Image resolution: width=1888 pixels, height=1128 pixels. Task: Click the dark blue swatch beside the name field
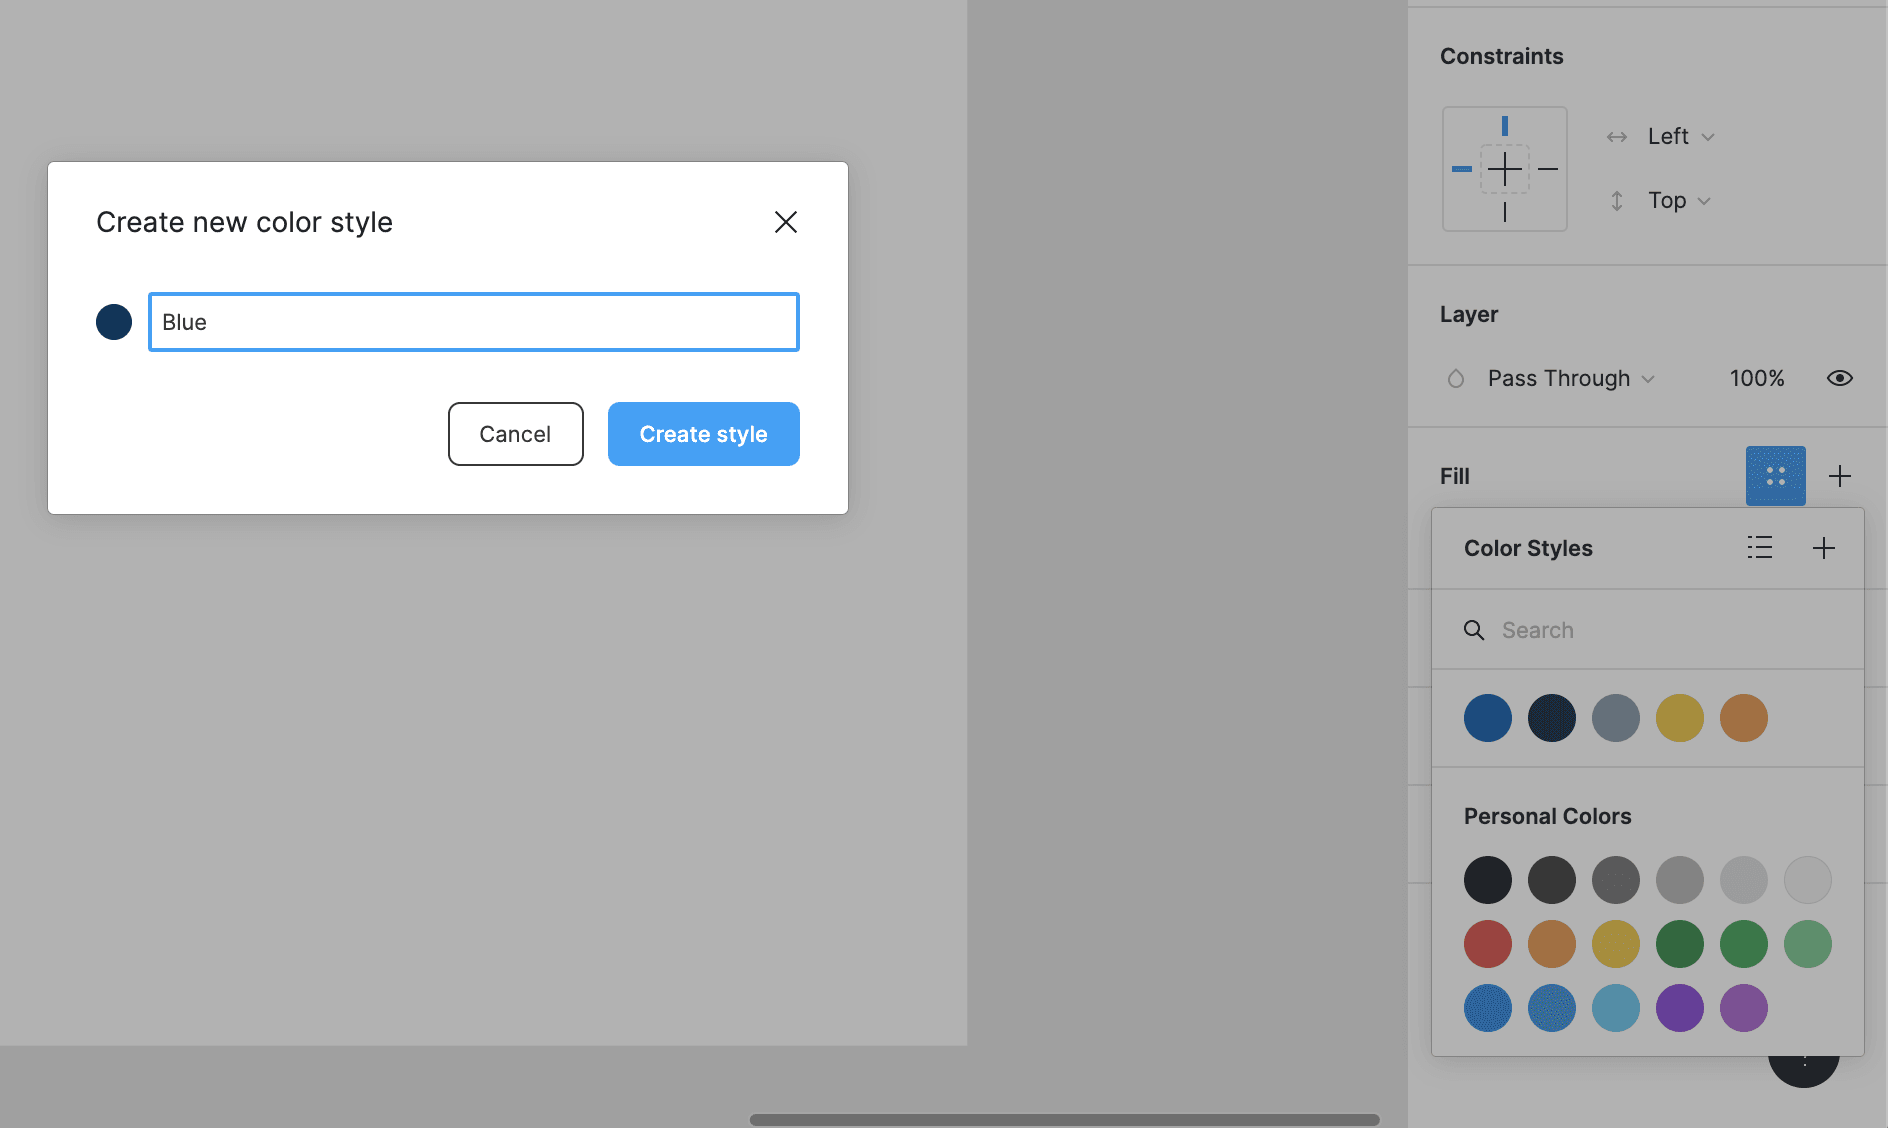114,322
